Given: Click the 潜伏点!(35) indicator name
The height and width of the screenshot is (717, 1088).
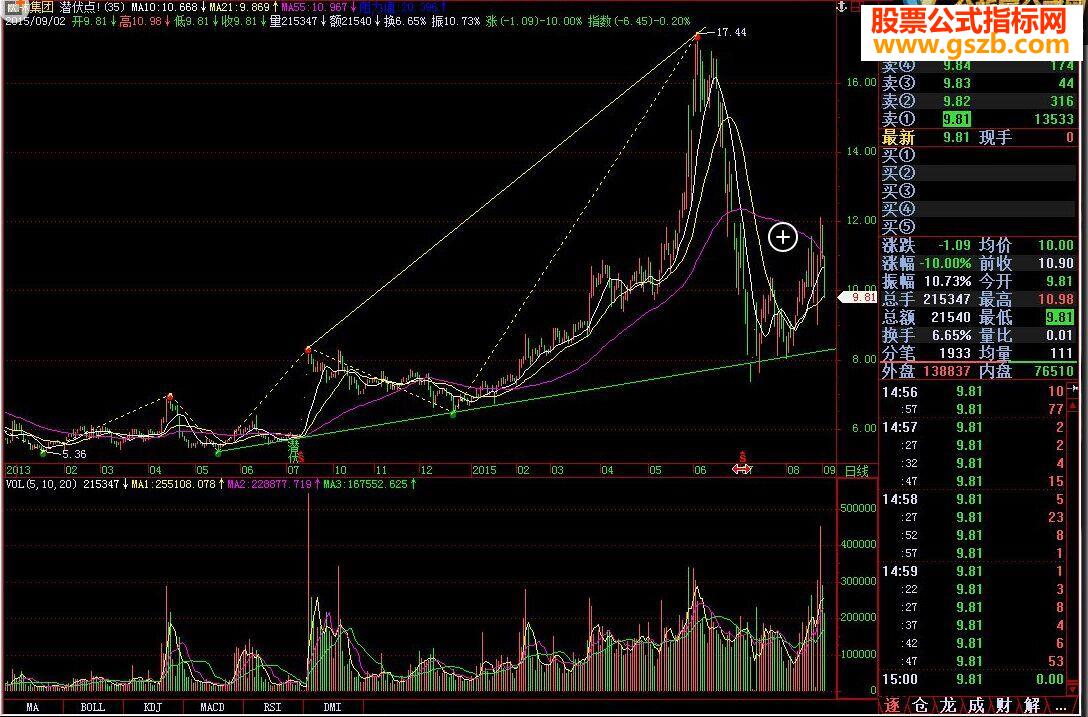Looking at the screenshot, I should click(x=91, y=8).
